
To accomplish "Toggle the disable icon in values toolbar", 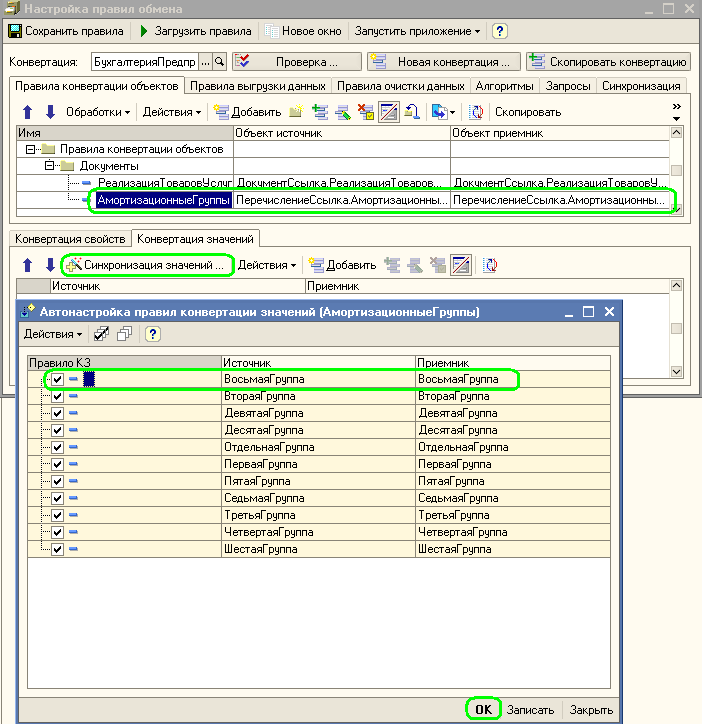I will point(461,265).
